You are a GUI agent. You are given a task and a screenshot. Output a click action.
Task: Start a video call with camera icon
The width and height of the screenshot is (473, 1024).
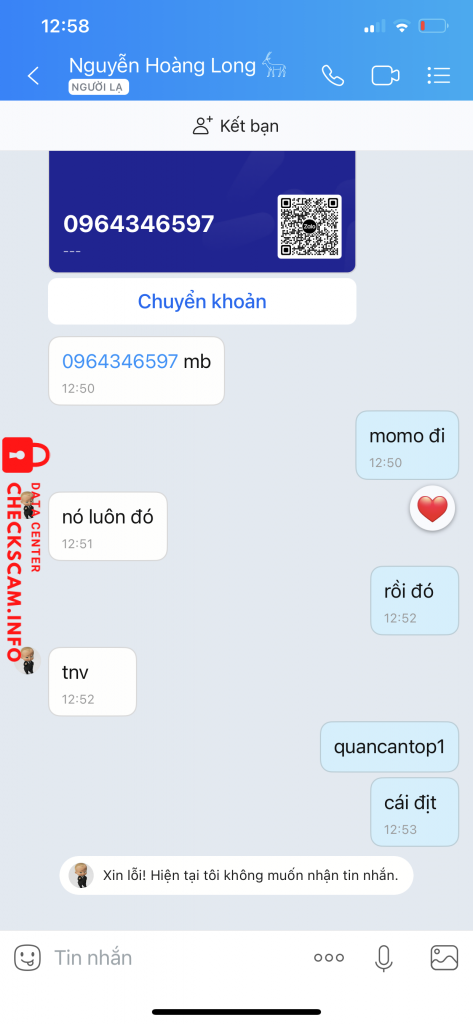point(385,76)
